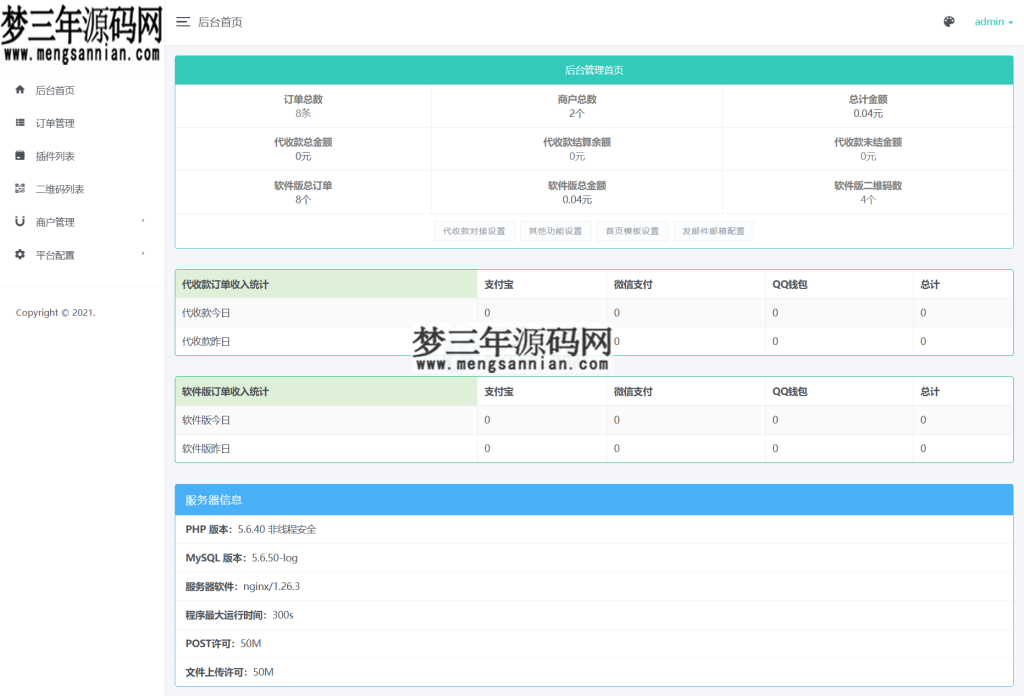Open 后台首页 in the sidebar
The height and width of the screenshot is (696, 1024).
point(55,90)
